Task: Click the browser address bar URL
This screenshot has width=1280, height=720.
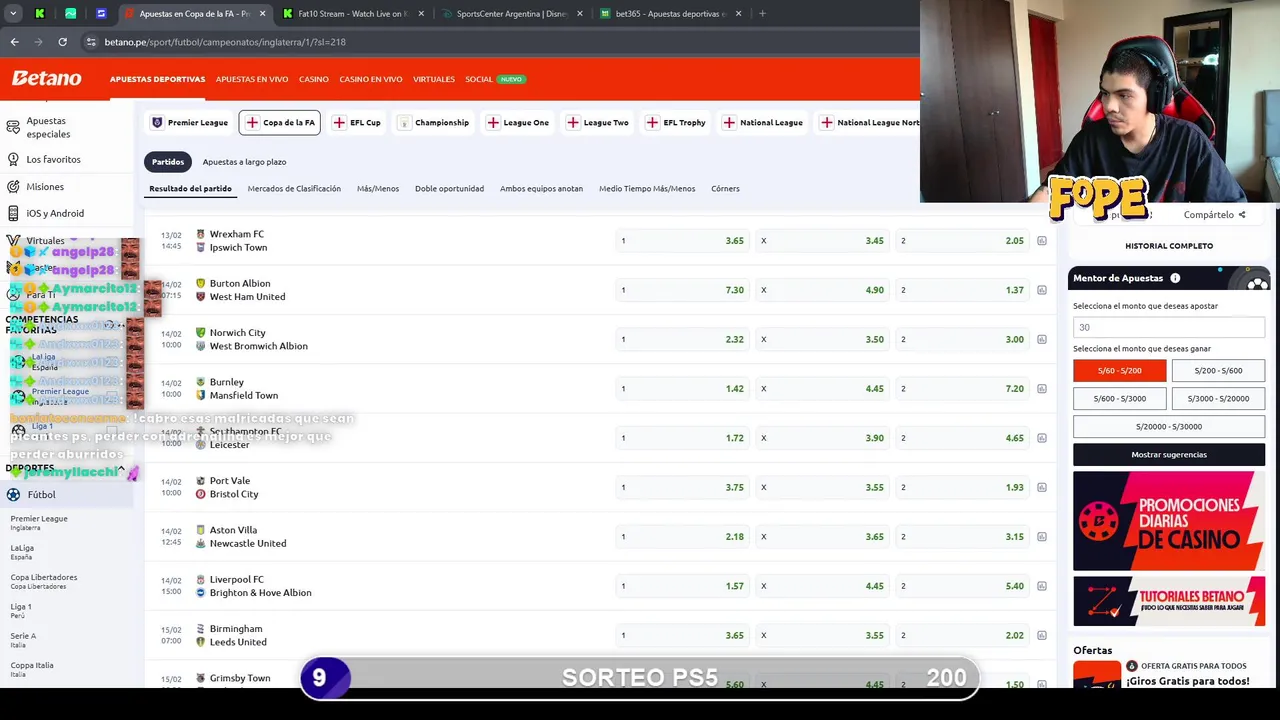Action: tap(225, 42)
